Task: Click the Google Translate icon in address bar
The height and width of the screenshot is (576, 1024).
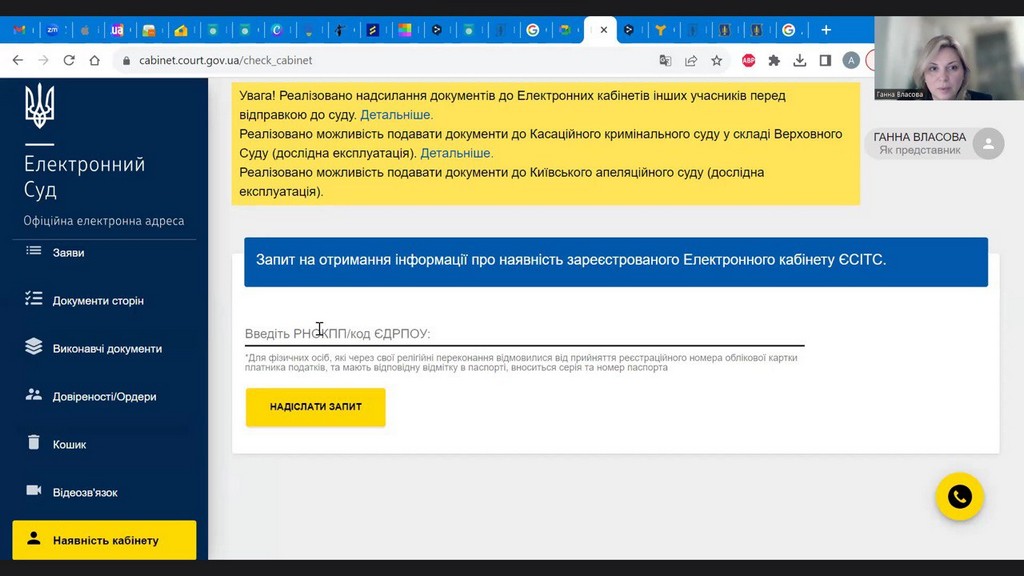Action: tap(665, 60)
